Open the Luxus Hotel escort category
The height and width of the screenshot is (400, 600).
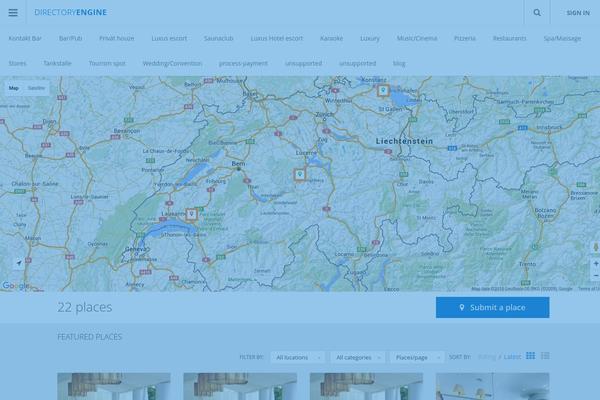(277, 38)
